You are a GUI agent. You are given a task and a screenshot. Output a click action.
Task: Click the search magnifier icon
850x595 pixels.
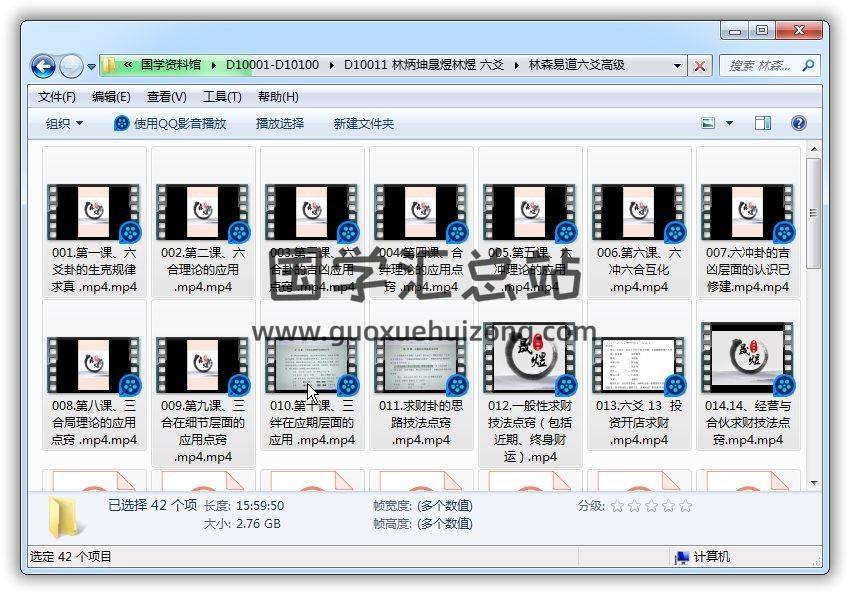point(808,66)
